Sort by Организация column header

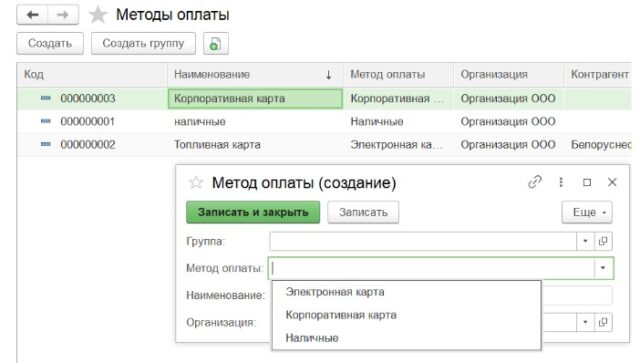point(509,75)
